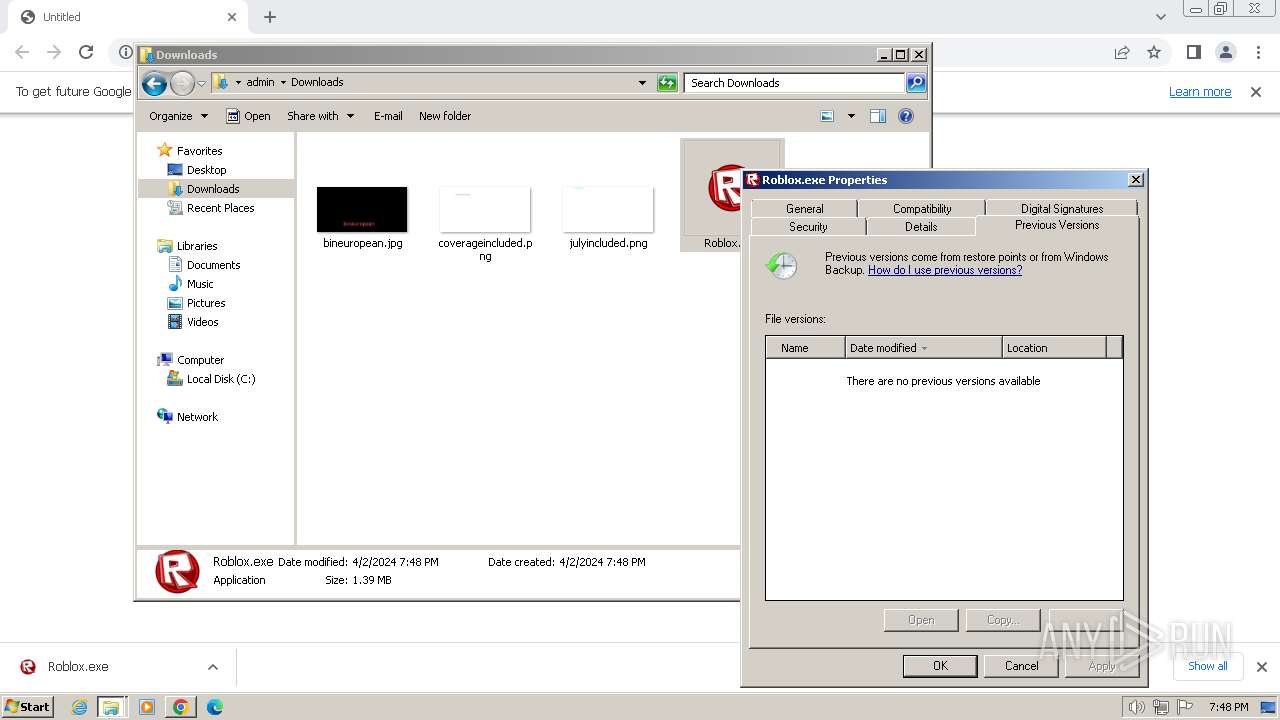1280x720 pixels.
Task: Click the volume speaker tray icon
Action: pos(1136,707)
